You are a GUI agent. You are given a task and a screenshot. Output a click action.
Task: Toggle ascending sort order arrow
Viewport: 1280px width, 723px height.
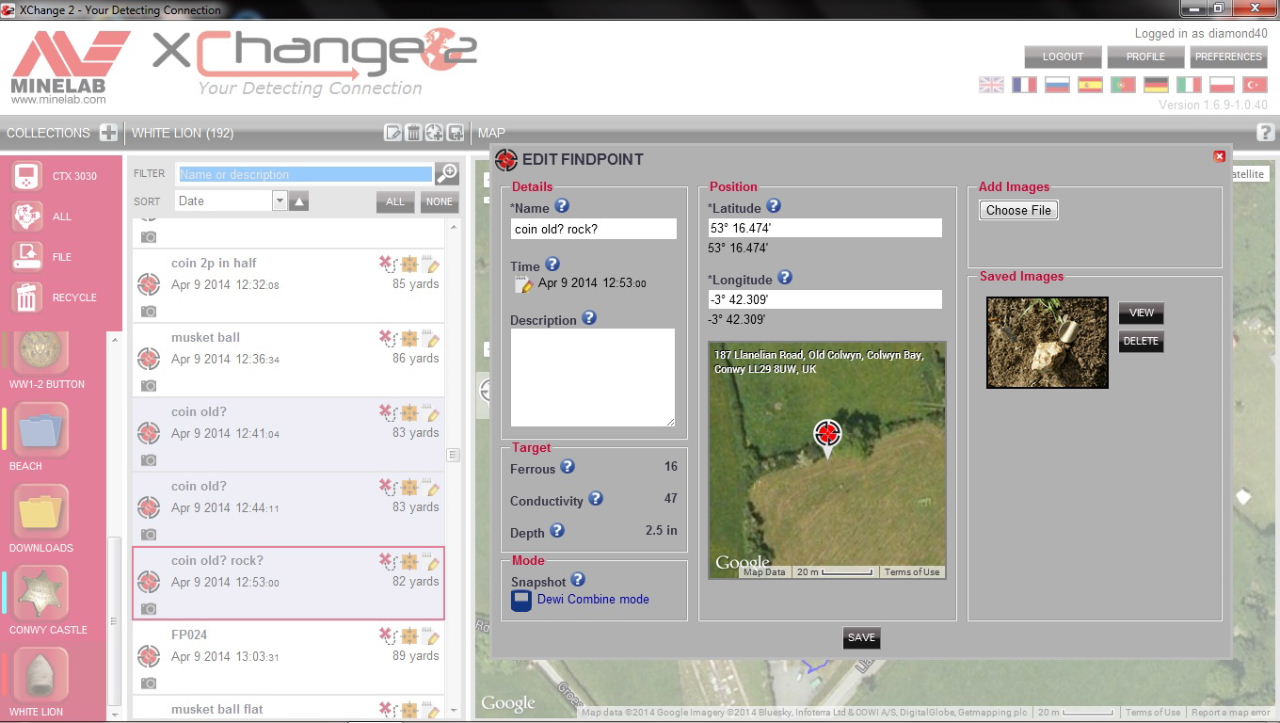tap(299, 202)
